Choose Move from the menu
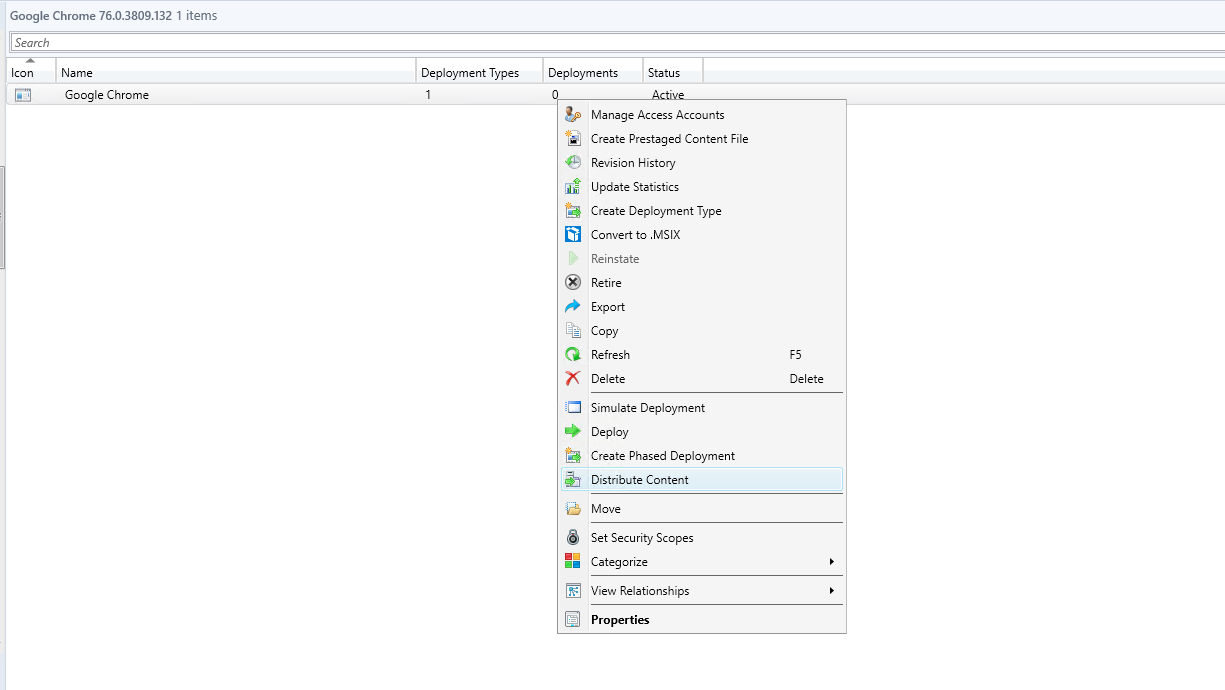Viewport: 1225px width, 690px height. [x=702, y=509]
